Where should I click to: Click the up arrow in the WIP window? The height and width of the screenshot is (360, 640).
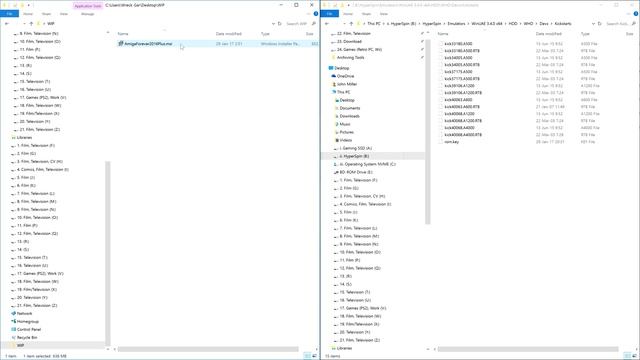click(x=31, y=24)
